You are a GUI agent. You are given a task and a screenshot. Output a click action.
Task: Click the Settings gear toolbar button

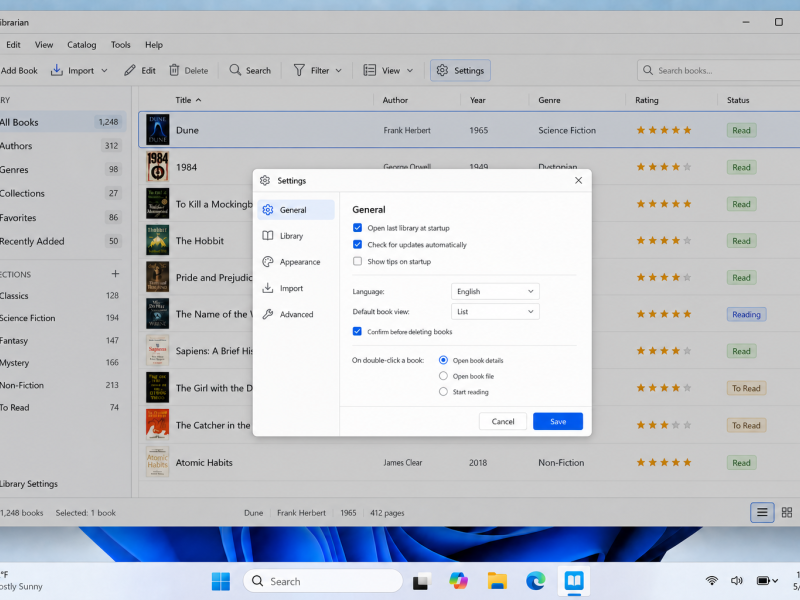click(x=460, y=70)
